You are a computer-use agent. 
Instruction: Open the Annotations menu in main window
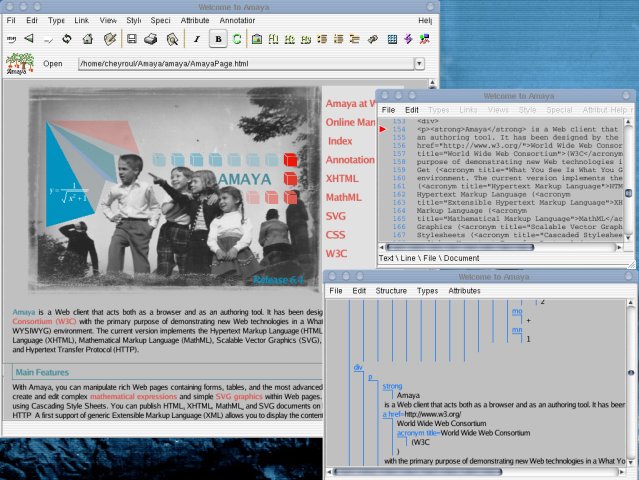pyautogui.click(x=237, y=20)
